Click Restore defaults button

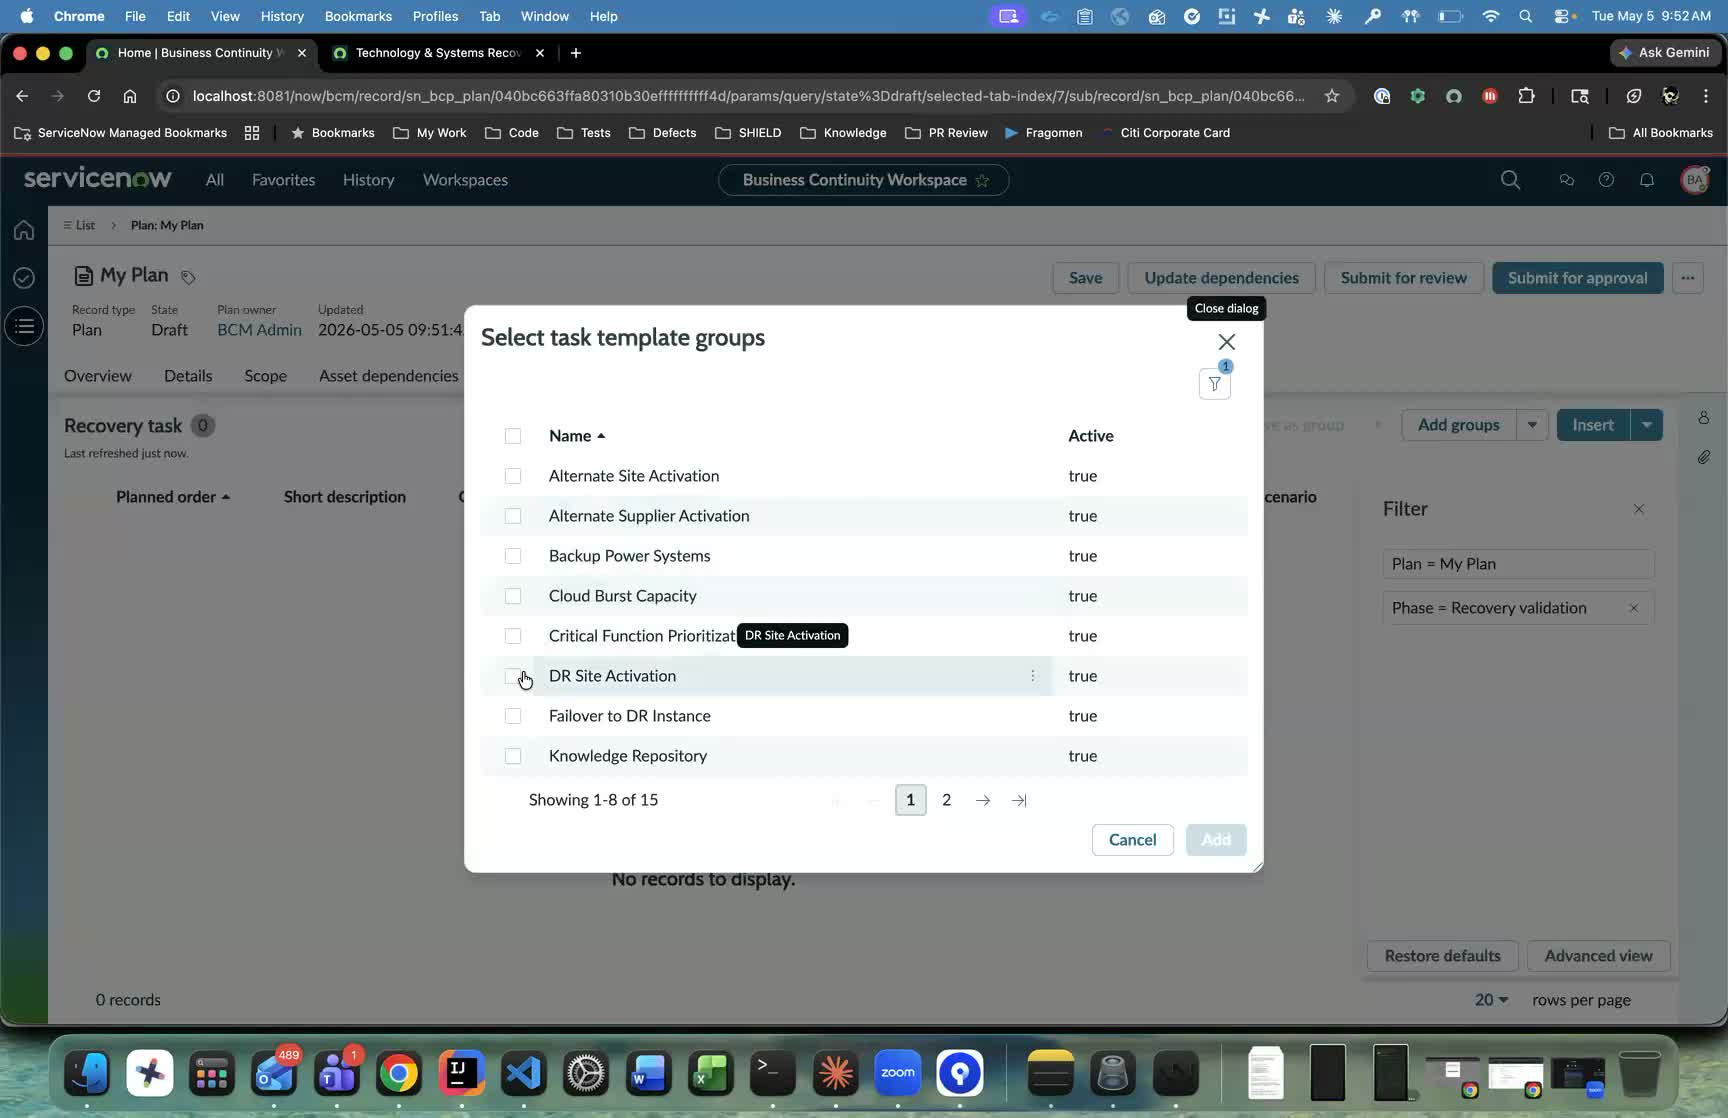[x=1442, y=956]
